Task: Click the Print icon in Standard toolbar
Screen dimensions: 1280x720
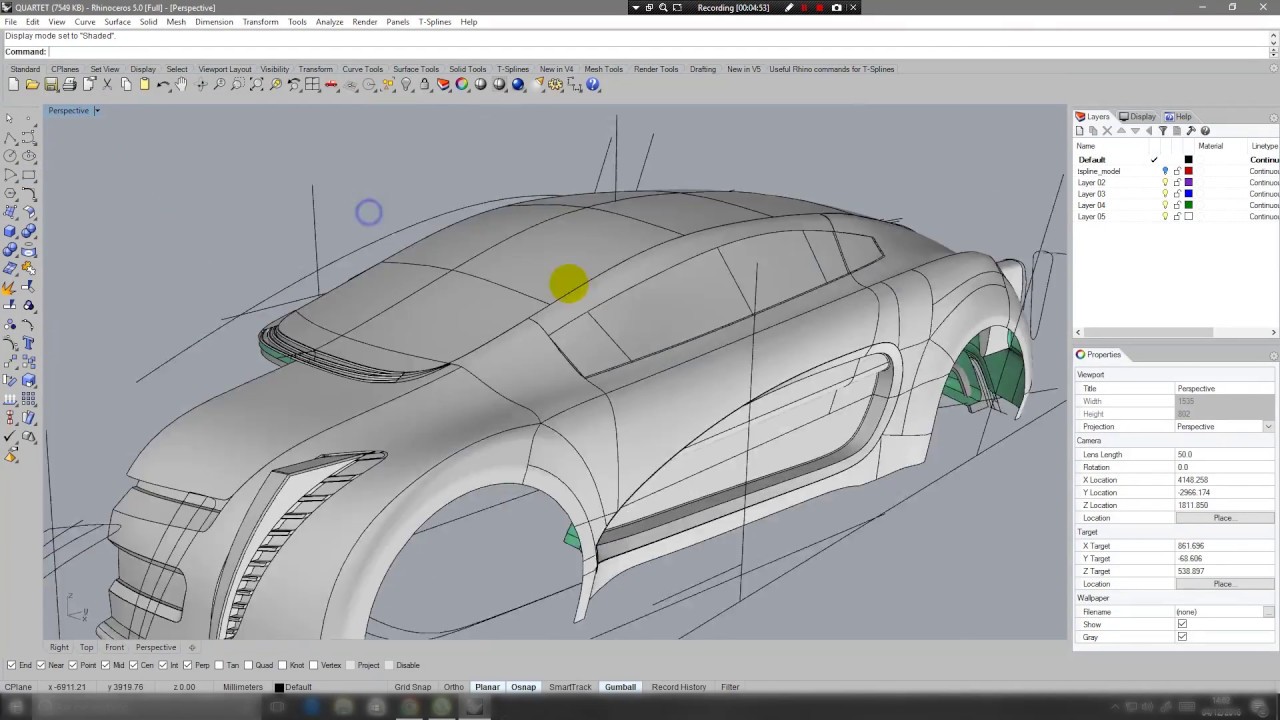Action: pyautogui.click(x=70, y=85)
